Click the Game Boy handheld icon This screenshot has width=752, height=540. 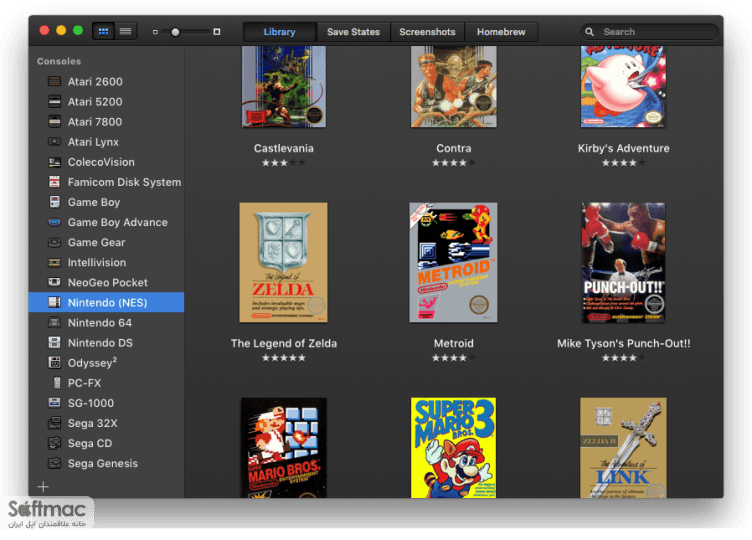[55, 202]
